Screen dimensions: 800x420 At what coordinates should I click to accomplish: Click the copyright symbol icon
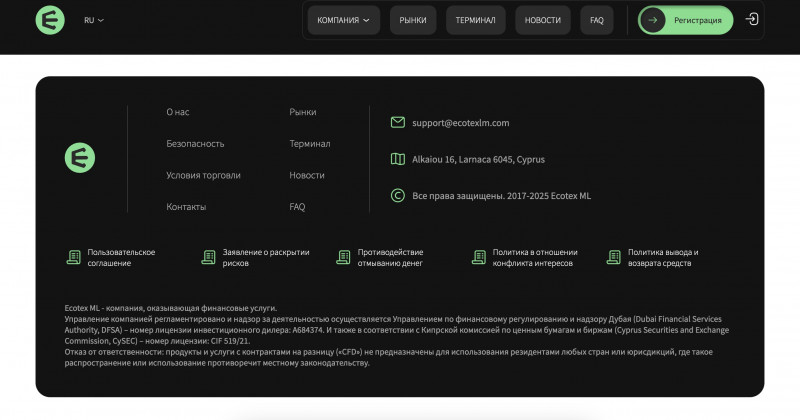coord(398,195)
